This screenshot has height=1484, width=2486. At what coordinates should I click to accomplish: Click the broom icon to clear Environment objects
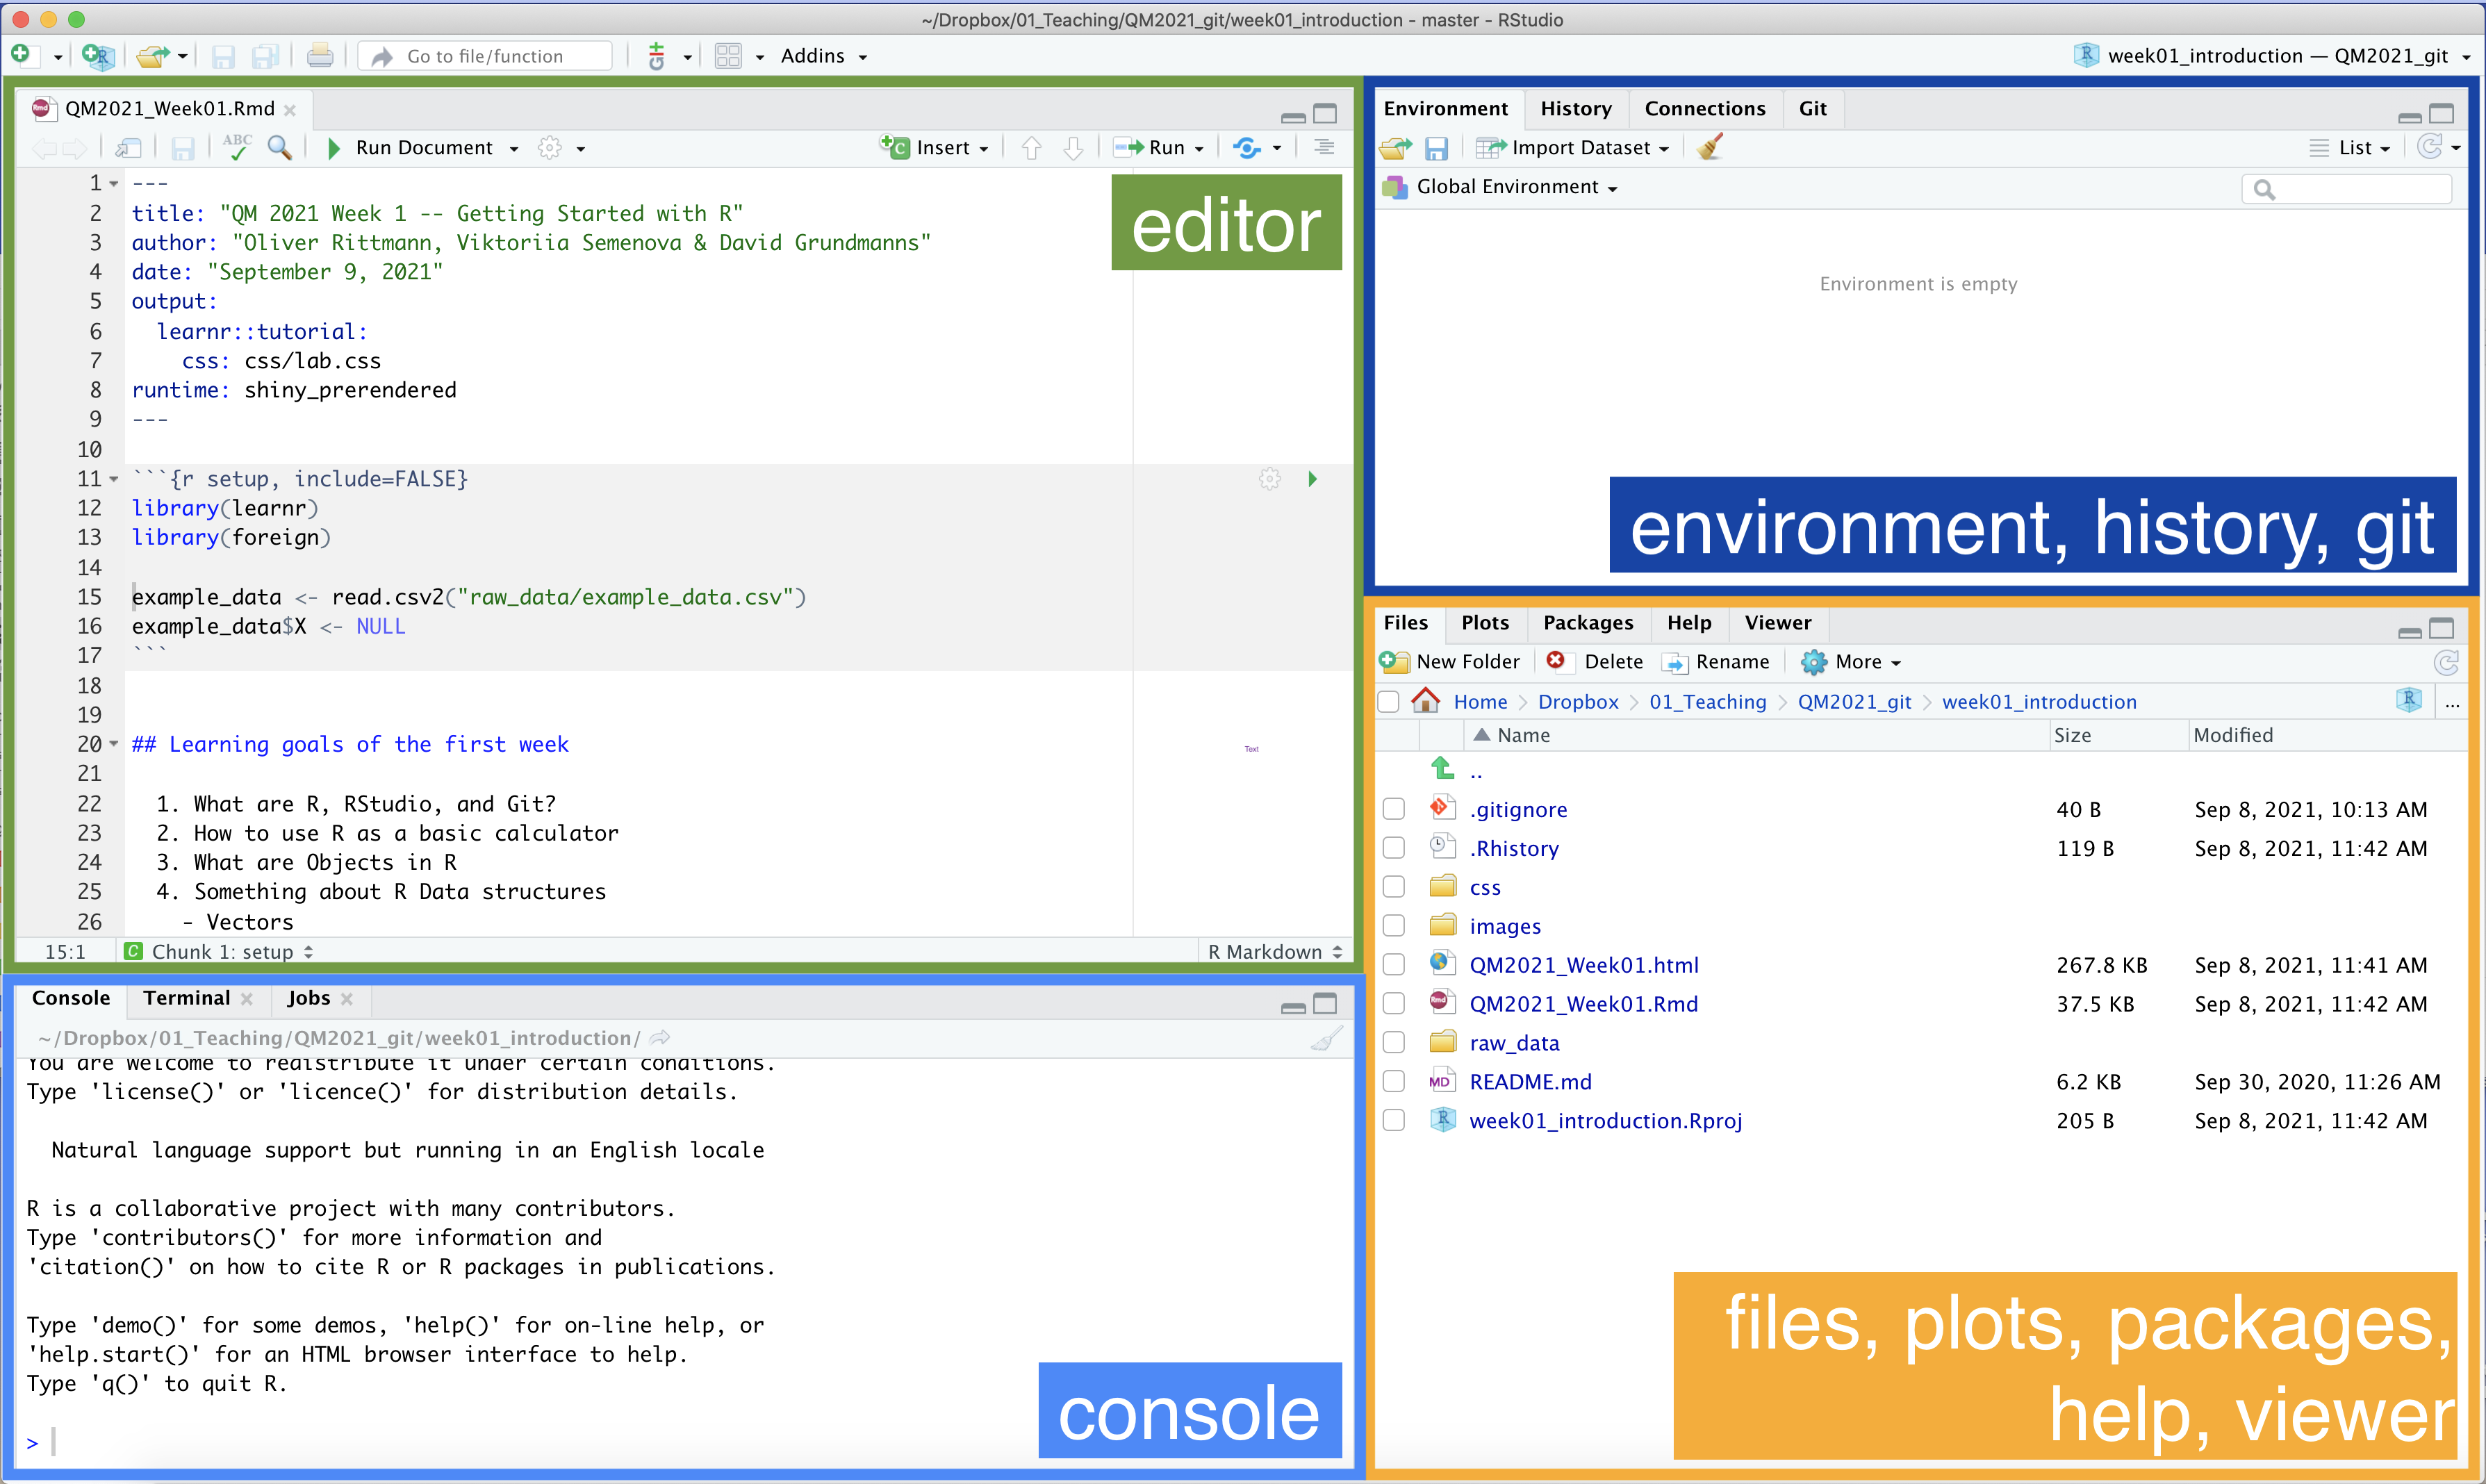pos(1709,148)
